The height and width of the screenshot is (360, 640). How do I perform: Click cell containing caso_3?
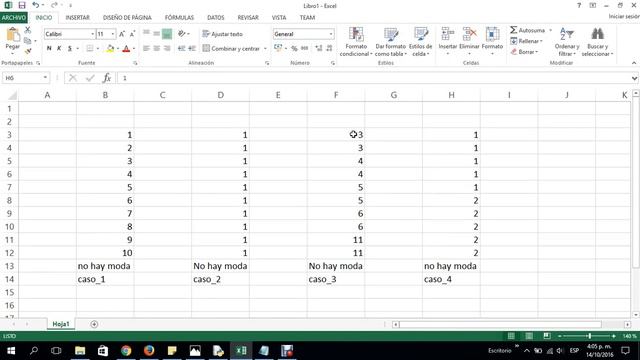(336, 279)
